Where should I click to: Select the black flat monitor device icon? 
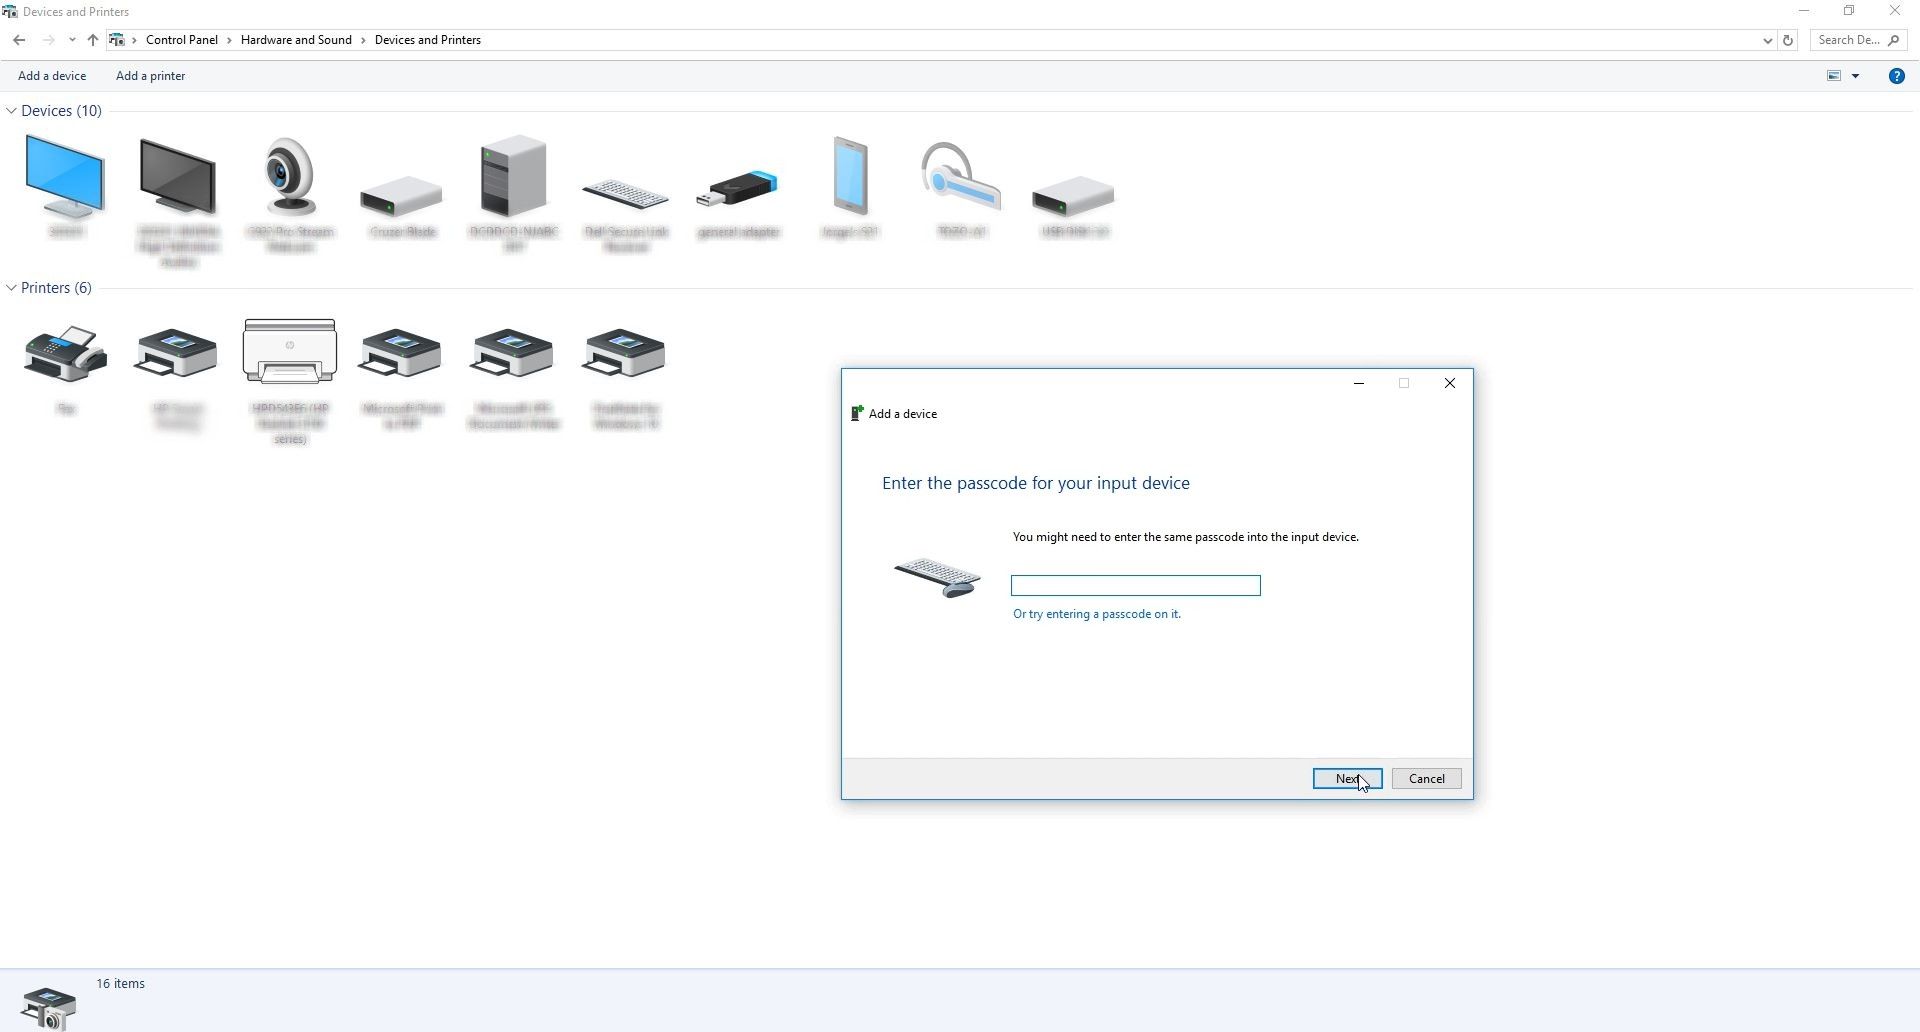point(177,177)
